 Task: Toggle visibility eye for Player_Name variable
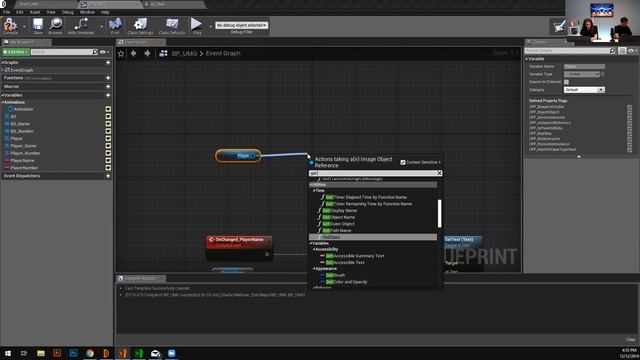[x=108, y=146]
